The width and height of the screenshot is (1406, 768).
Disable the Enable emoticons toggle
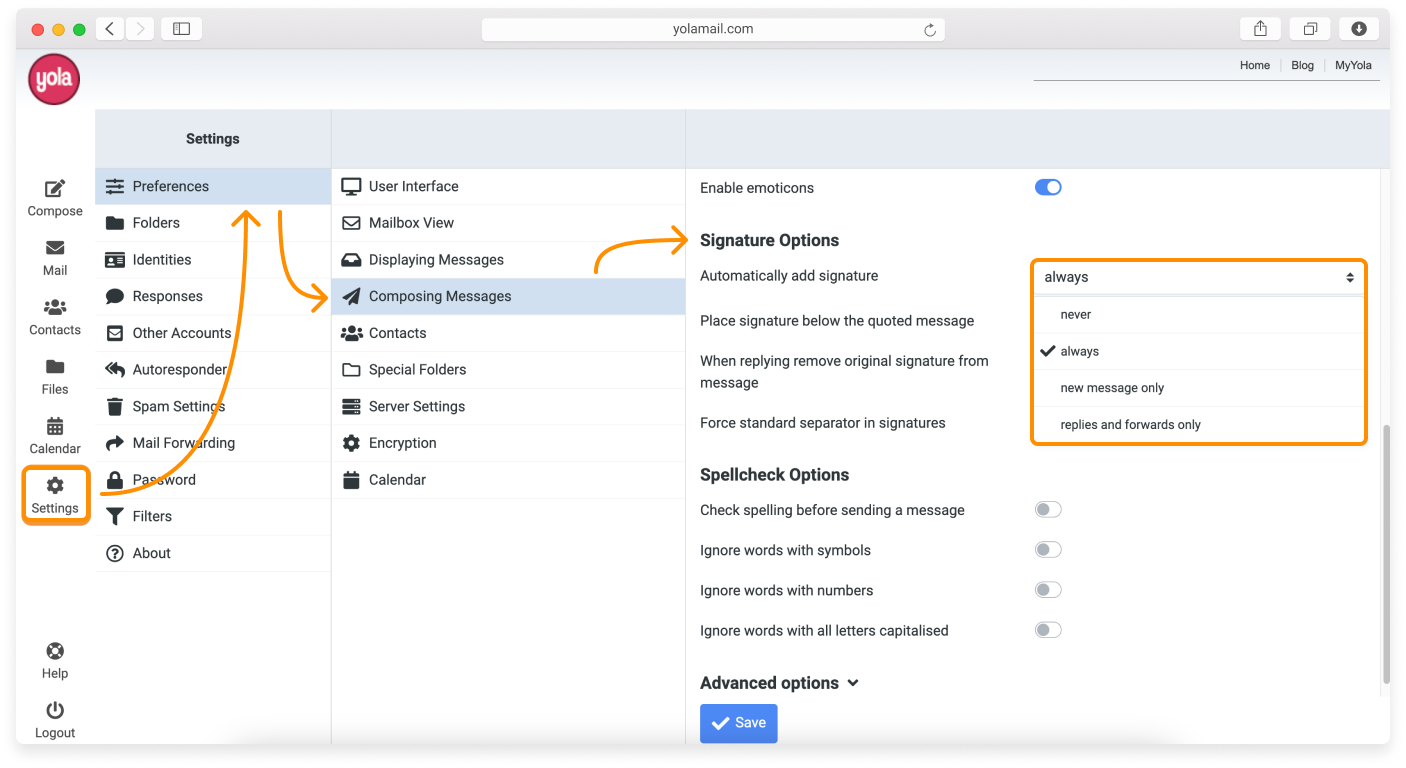[1047, 187]
